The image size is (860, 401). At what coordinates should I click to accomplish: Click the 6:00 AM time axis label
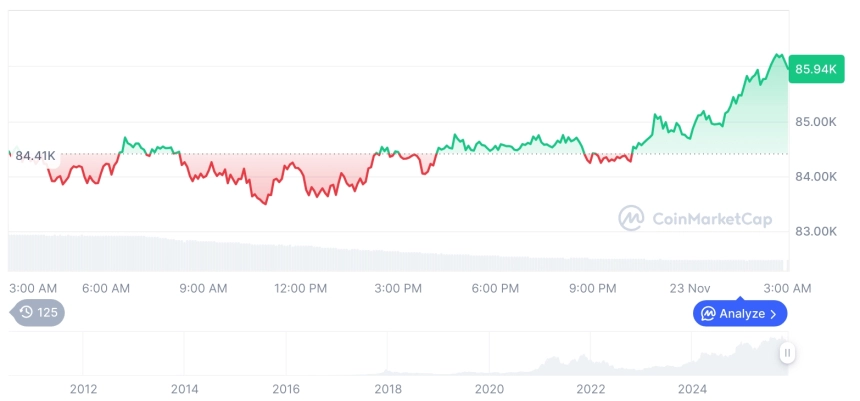click(x=106, y=288)
